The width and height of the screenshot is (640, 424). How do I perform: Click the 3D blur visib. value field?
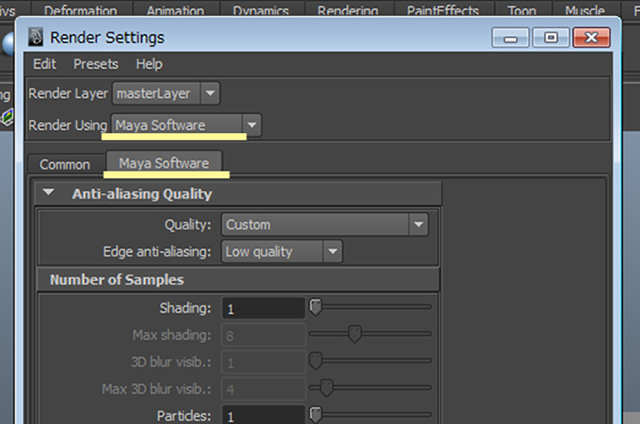click(x=263, y=362)
